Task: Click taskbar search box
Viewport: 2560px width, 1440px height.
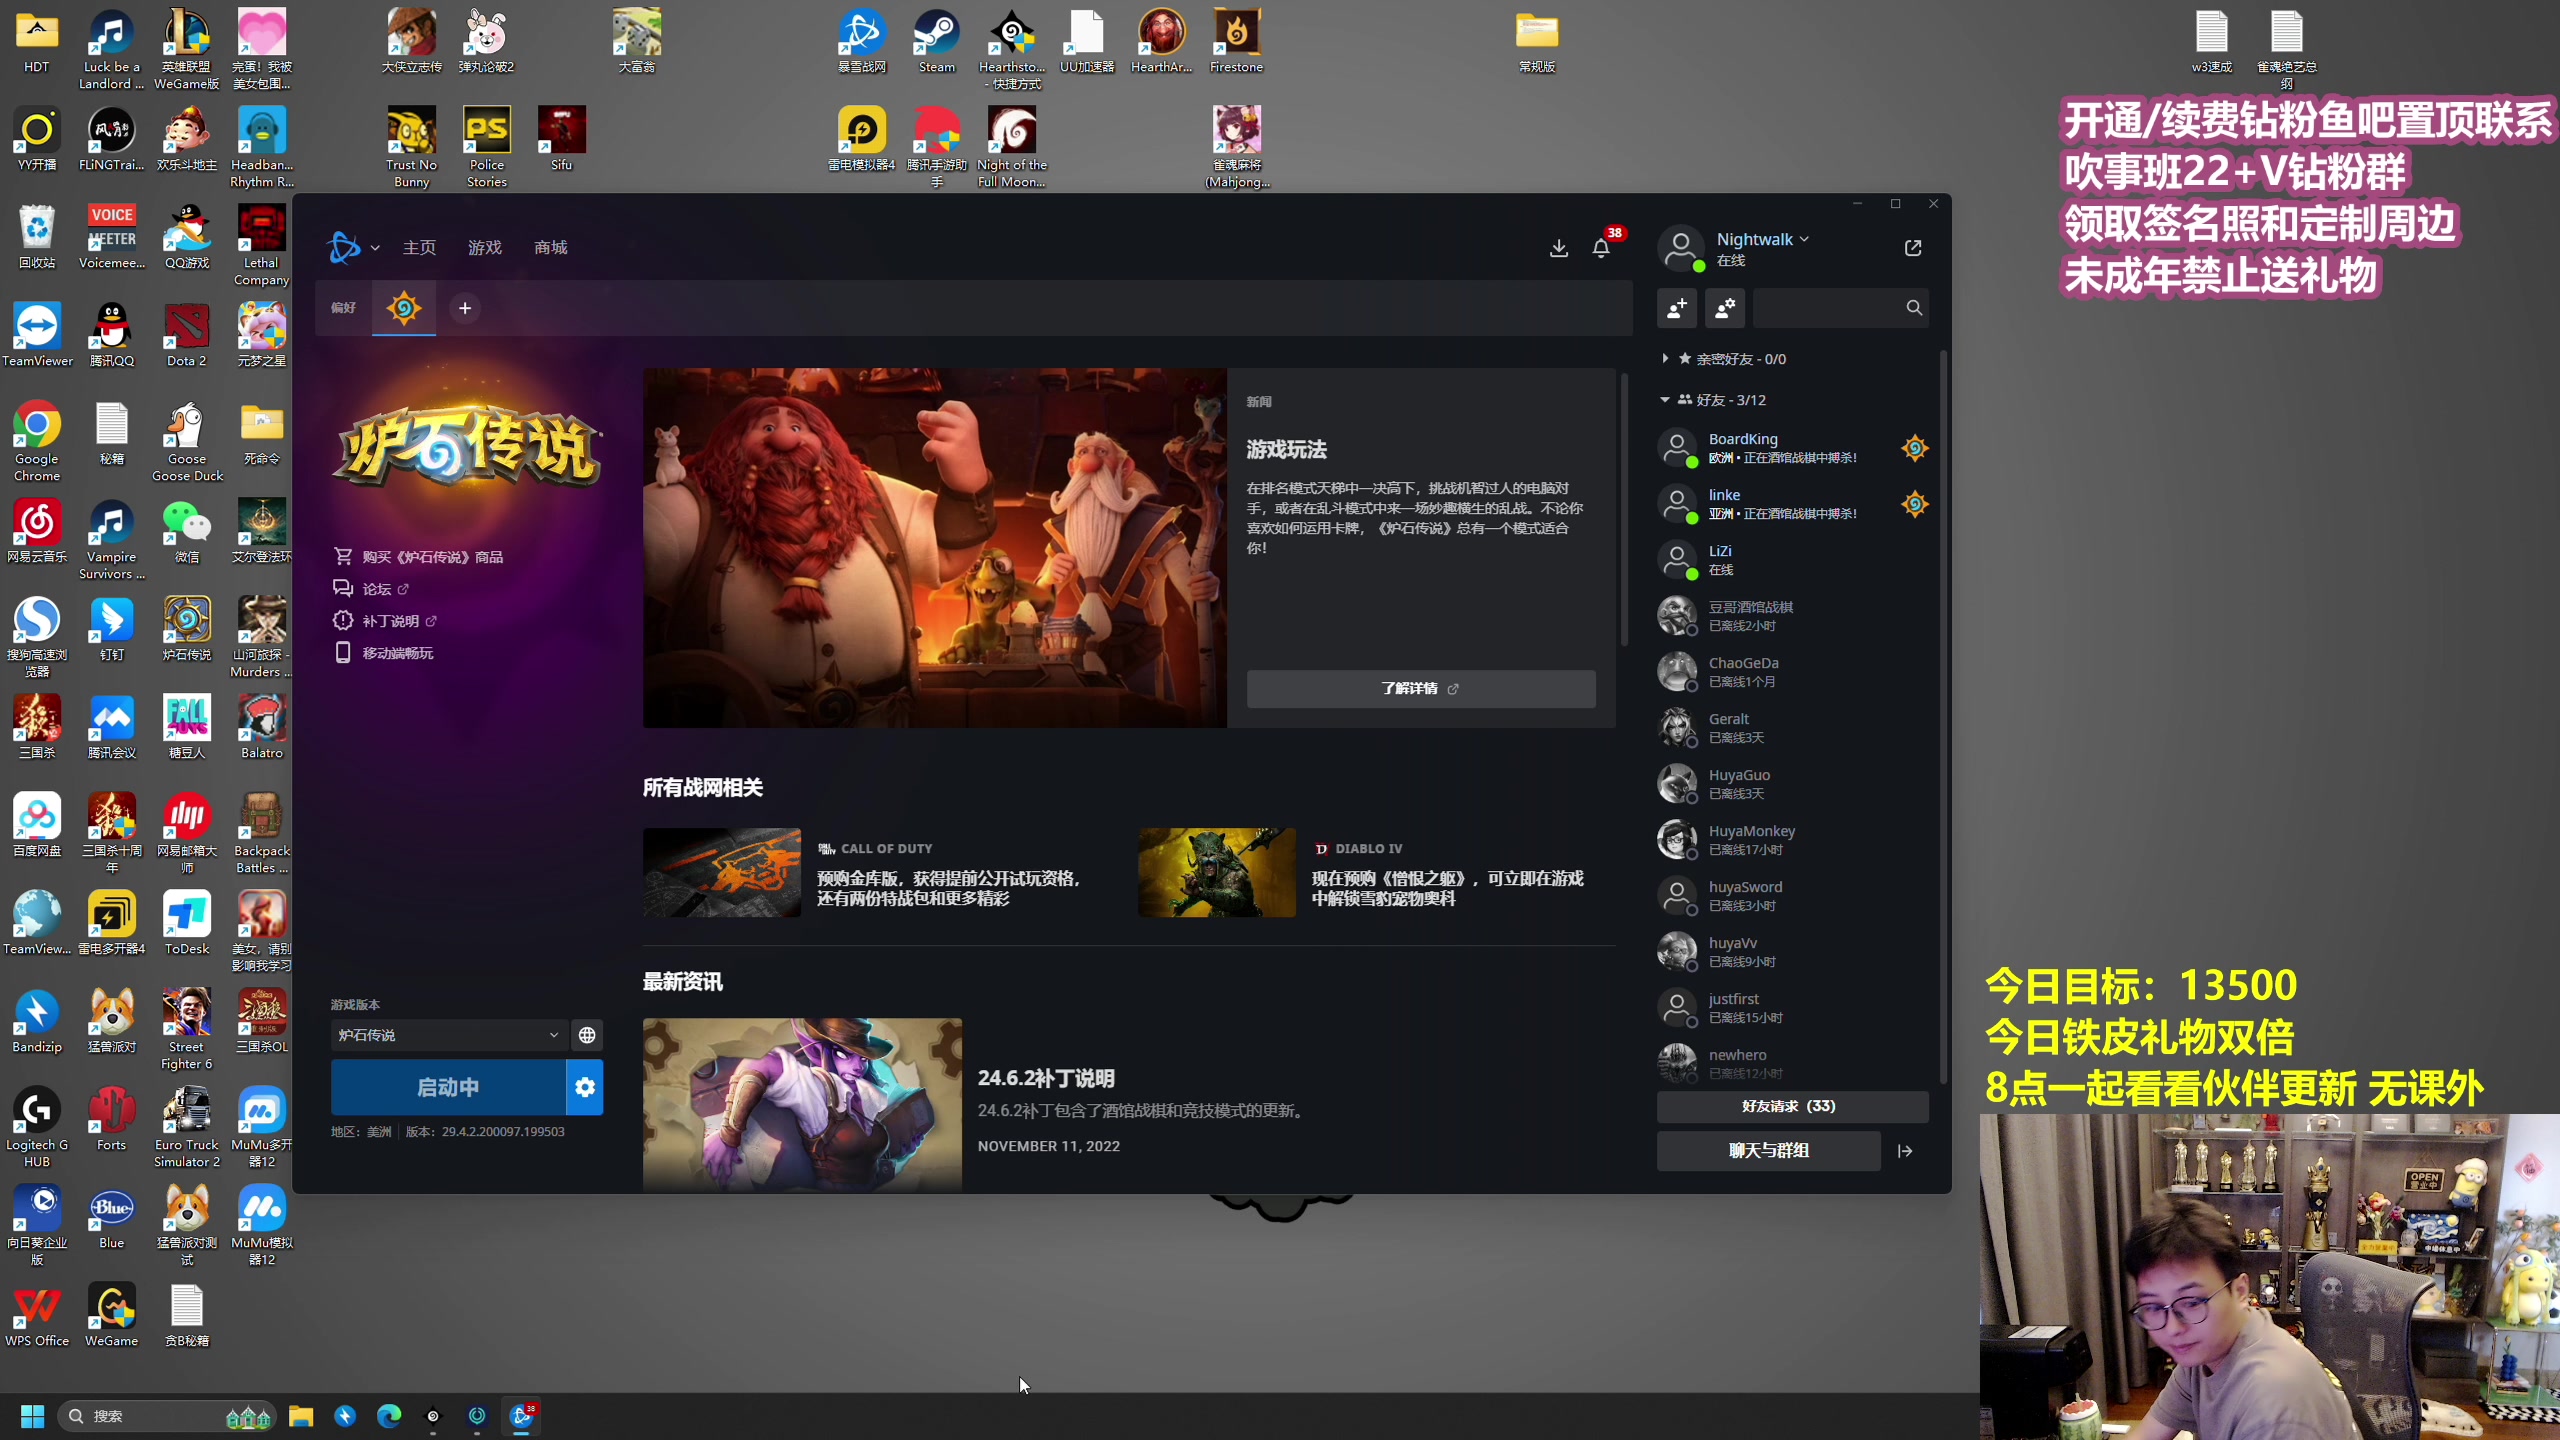Action: pos(167,1416)
